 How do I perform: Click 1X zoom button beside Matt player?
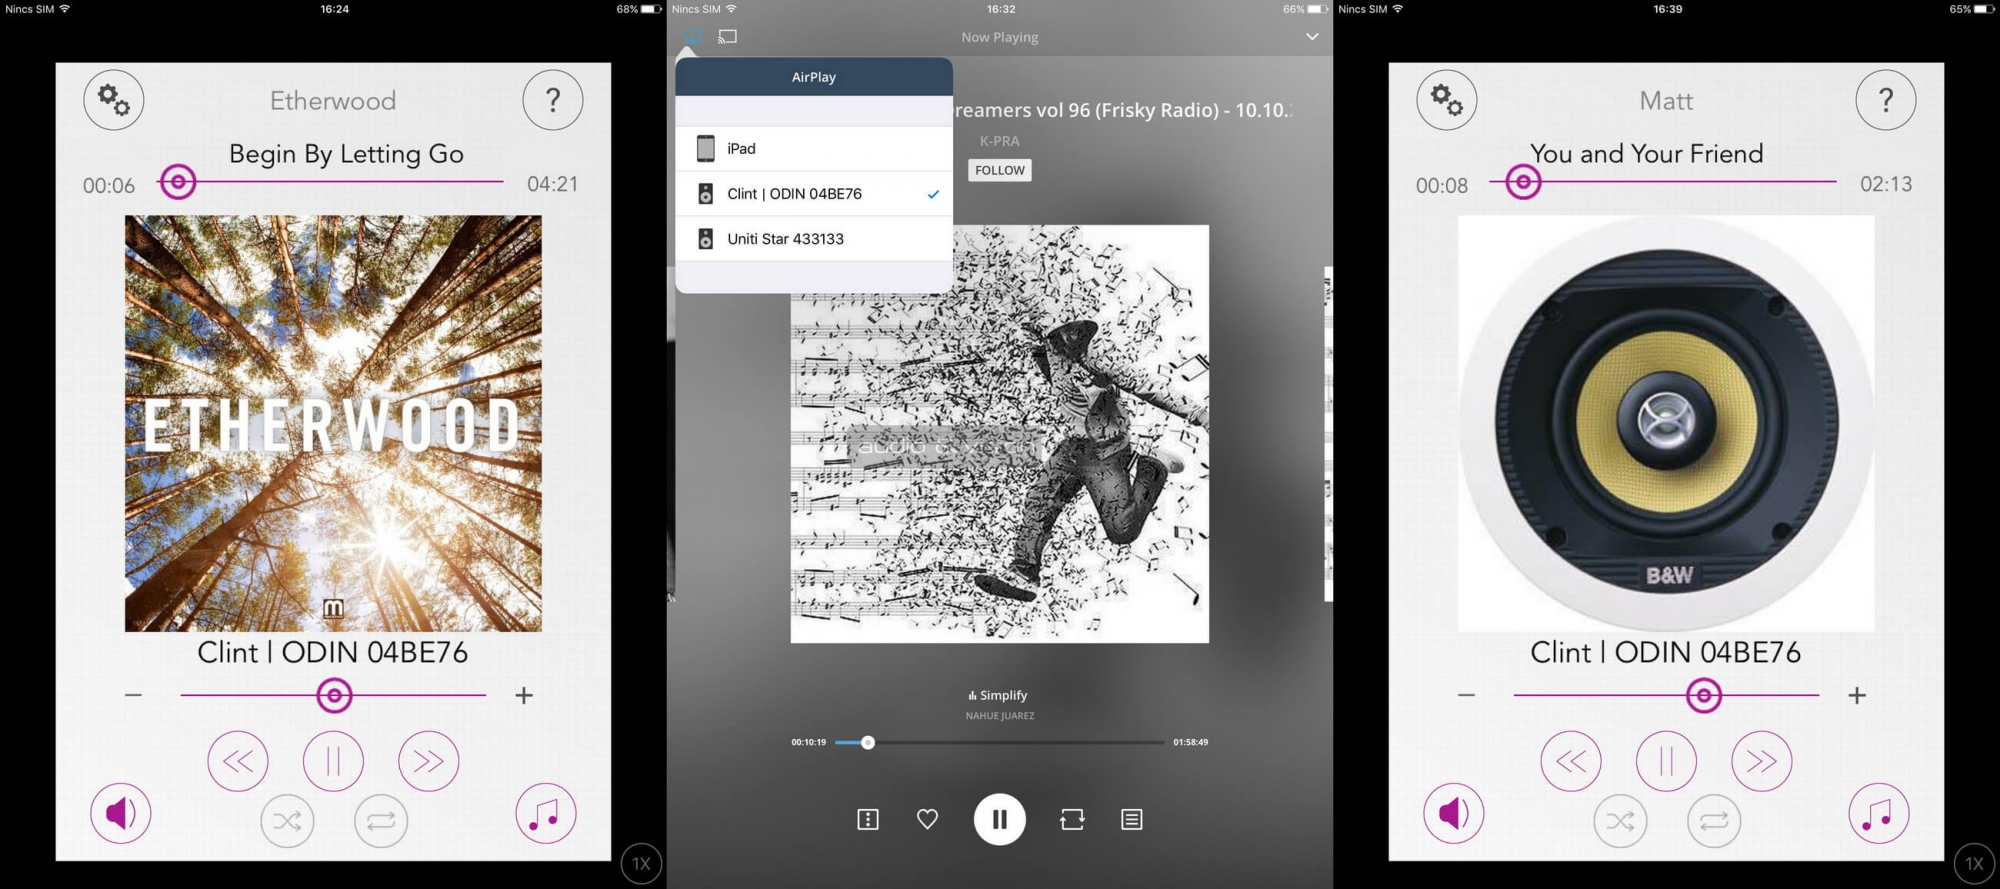(x=1975, y=863)
